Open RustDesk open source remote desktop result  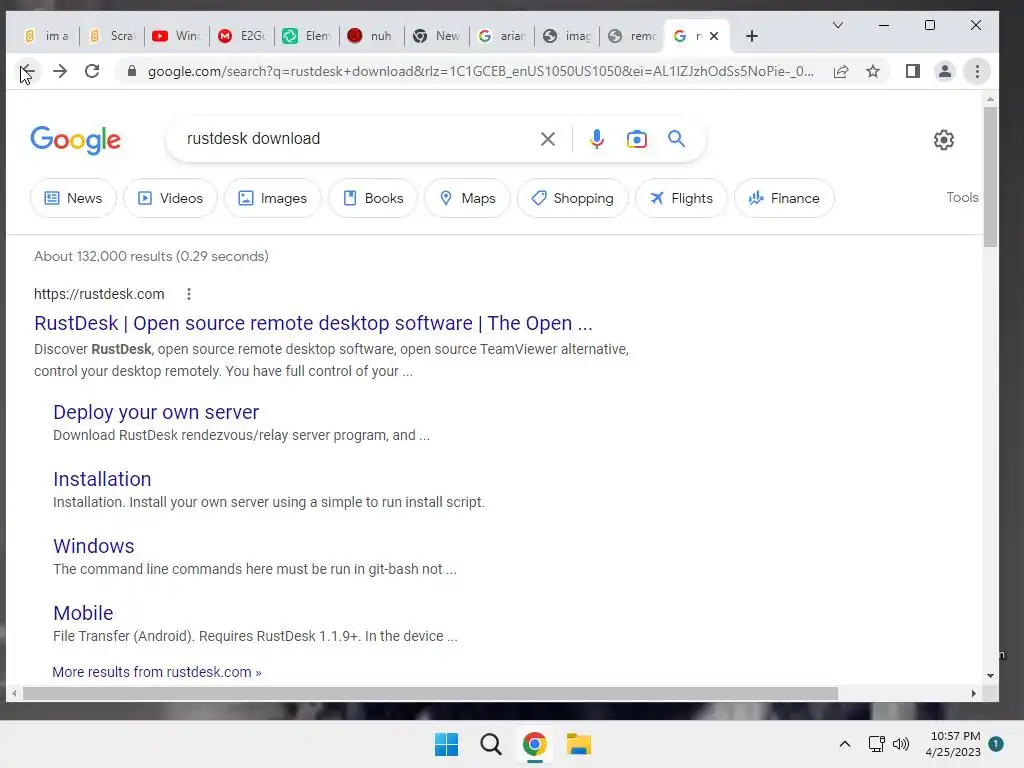coord(313,323)
